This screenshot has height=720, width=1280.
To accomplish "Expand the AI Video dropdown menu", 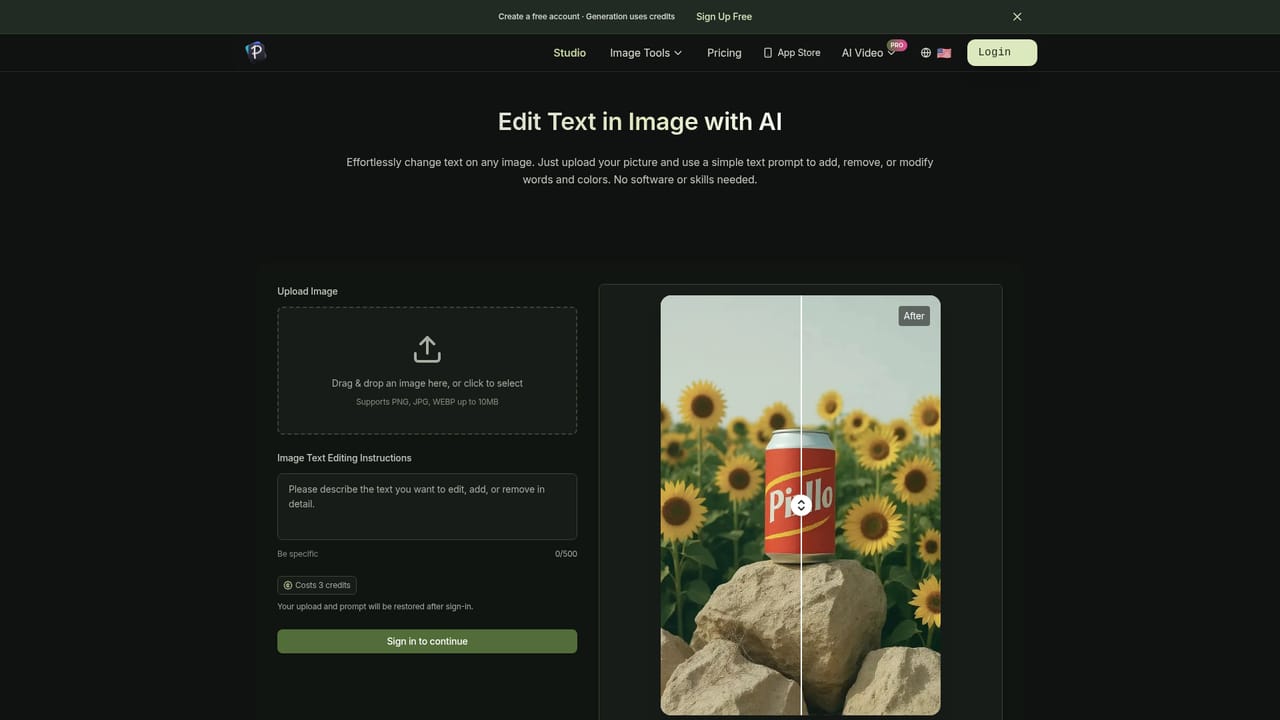I will 868,53.
